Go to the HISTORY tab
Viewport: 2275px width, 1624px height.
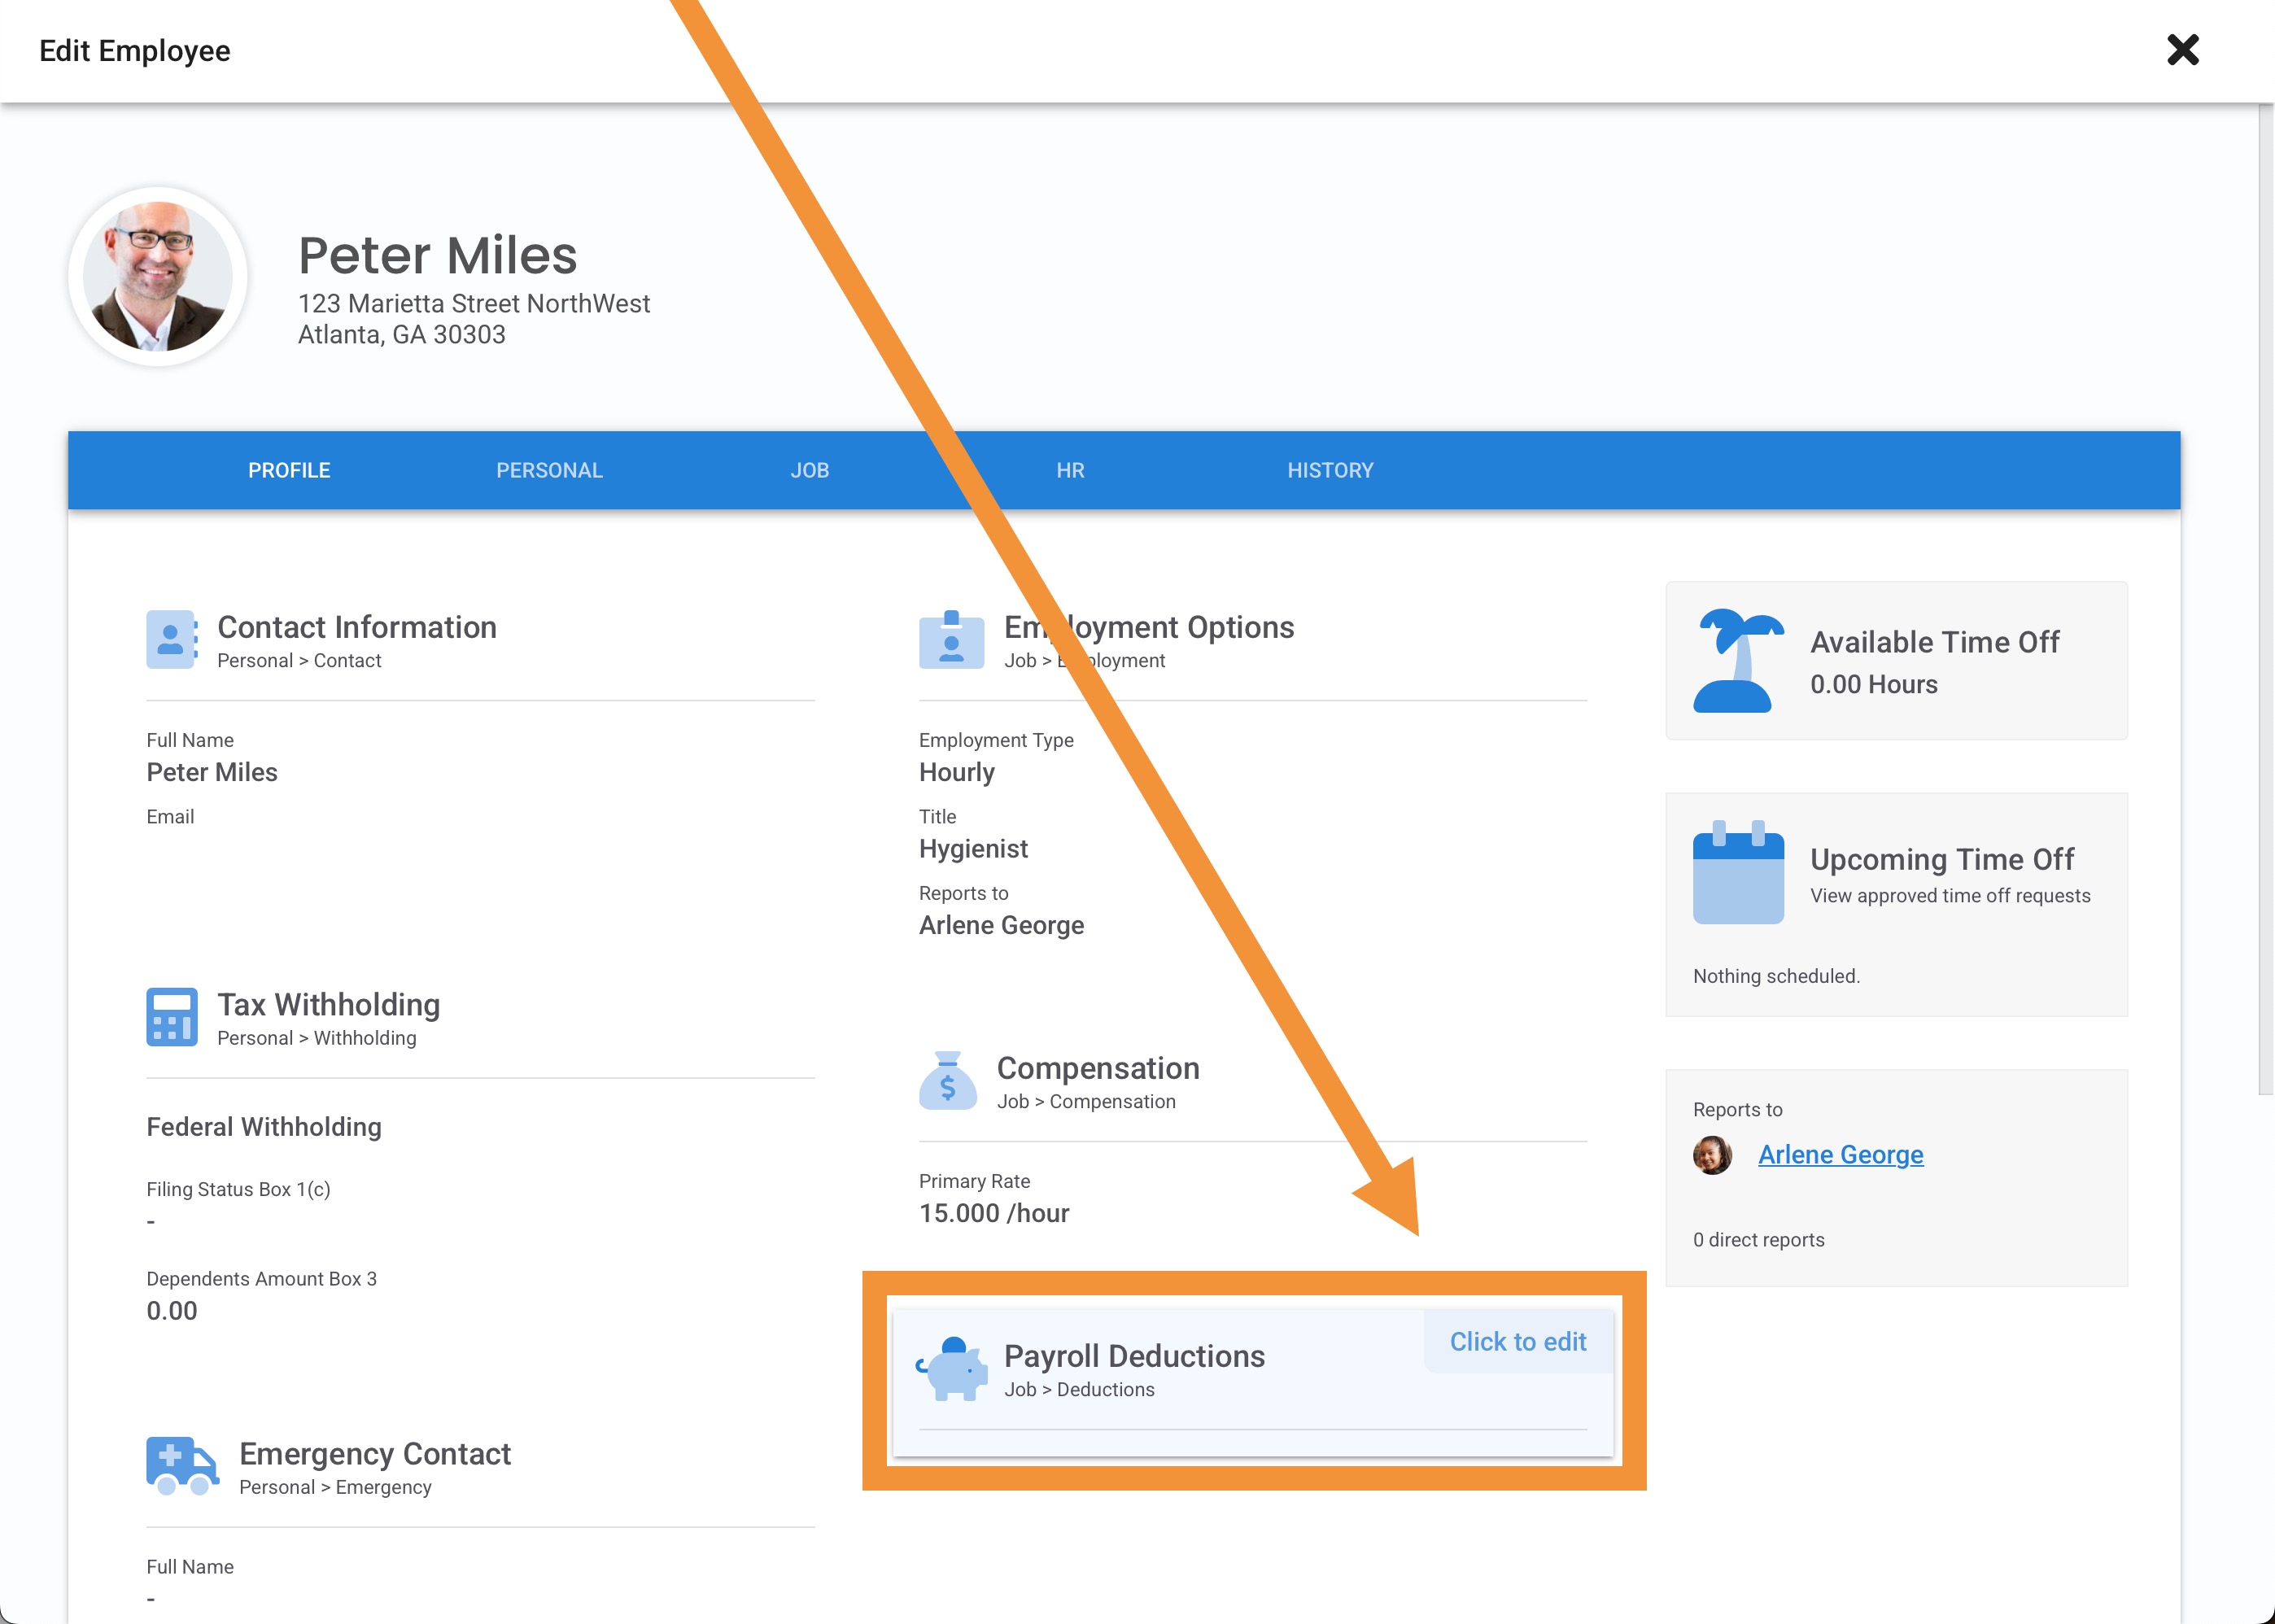pyautogui.click(x=1329, y=470)
